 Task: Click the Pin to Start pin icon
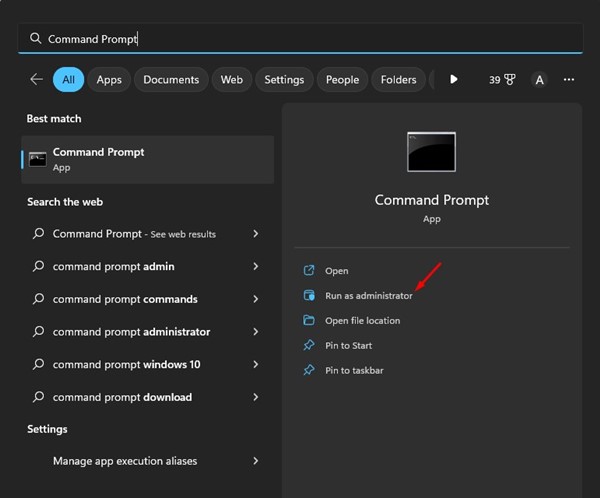[309, 345]
